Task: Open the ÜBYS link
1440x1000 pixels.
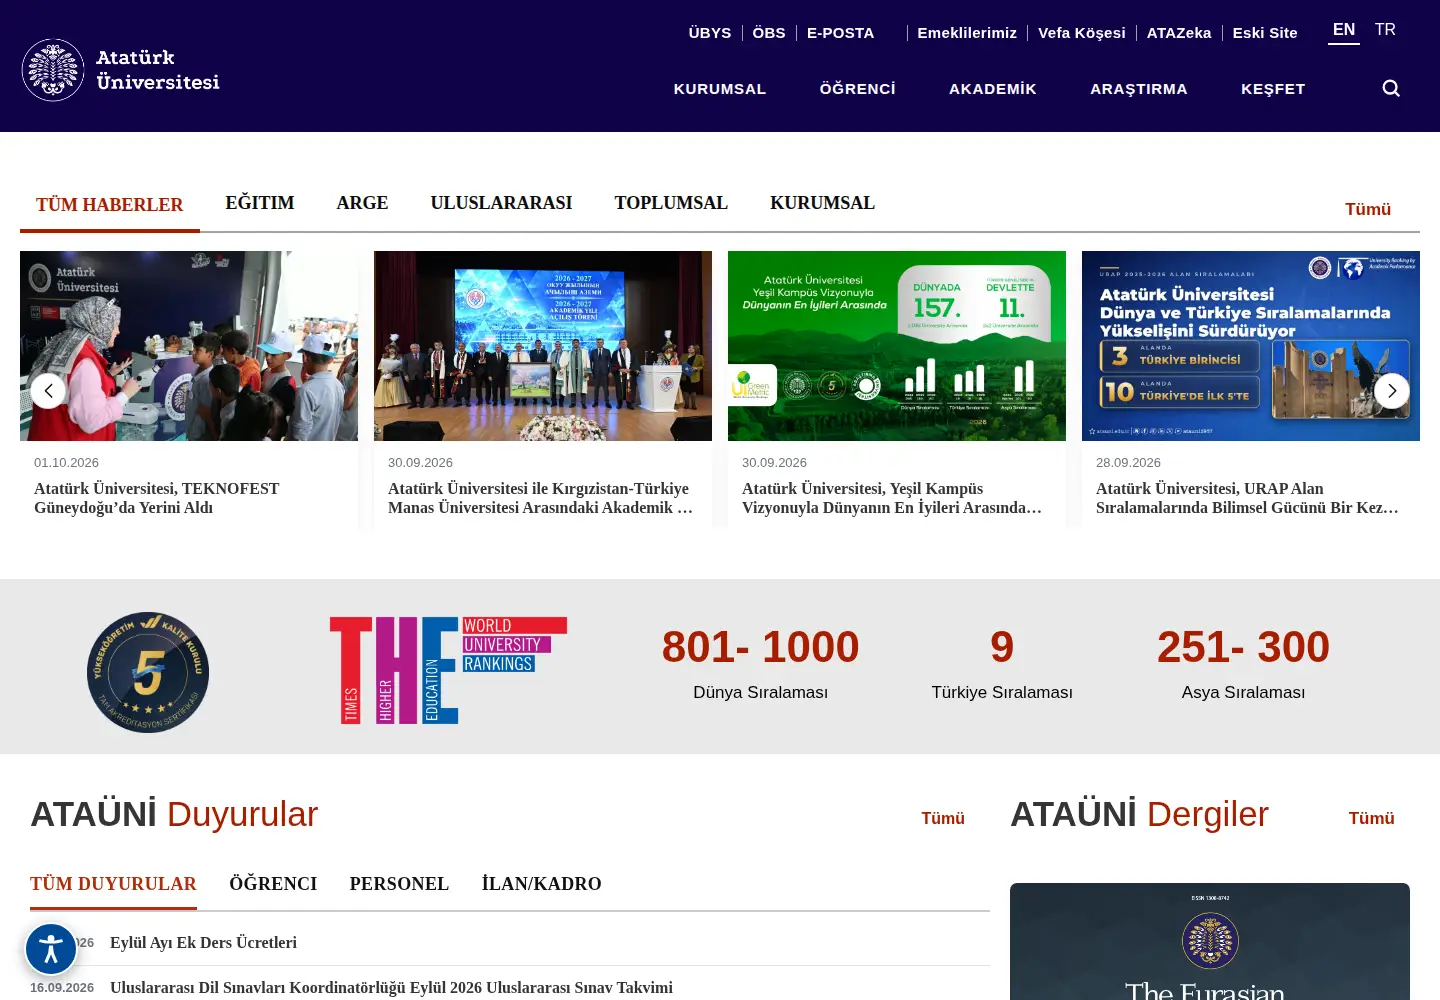Action: [710, 33]
